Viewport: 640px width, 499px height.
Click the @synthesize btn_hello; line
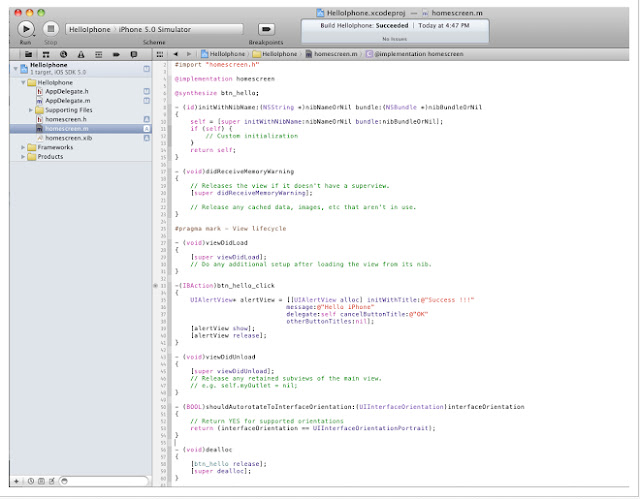click(217, 93)
